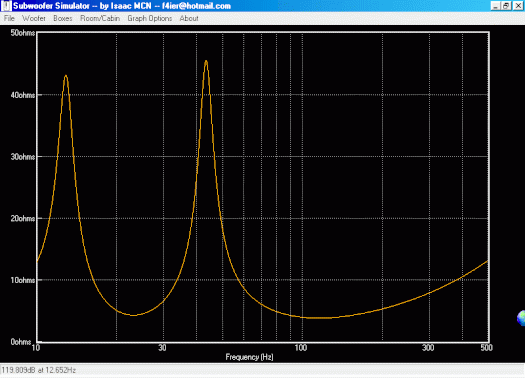Click the status bar dB readout
The image size is (525, 378).
coord(39,370)
